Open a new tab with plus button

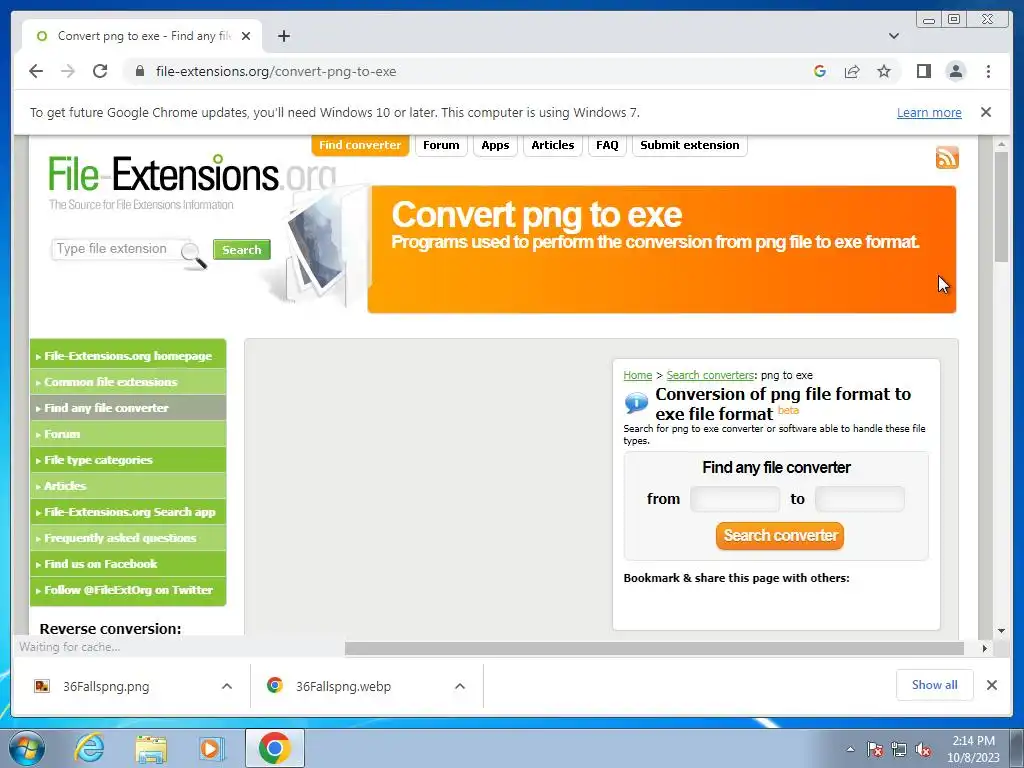pos(283,36)
